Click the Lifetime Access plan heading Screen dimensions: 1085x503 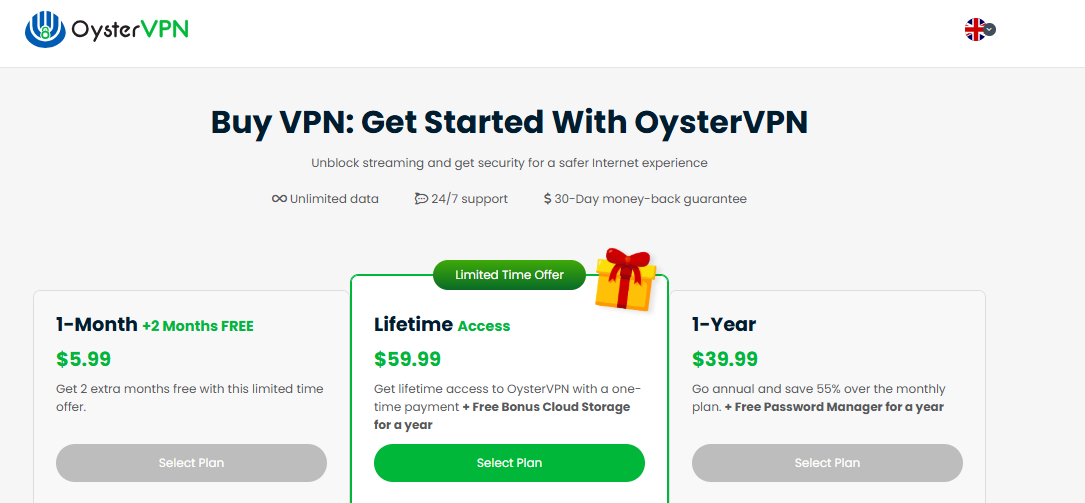[441, 325]
